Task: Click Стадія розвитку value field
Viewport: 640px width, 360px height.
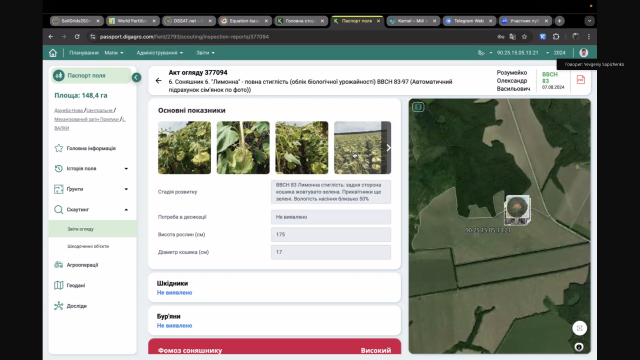Action: click(x=331, y=192)
